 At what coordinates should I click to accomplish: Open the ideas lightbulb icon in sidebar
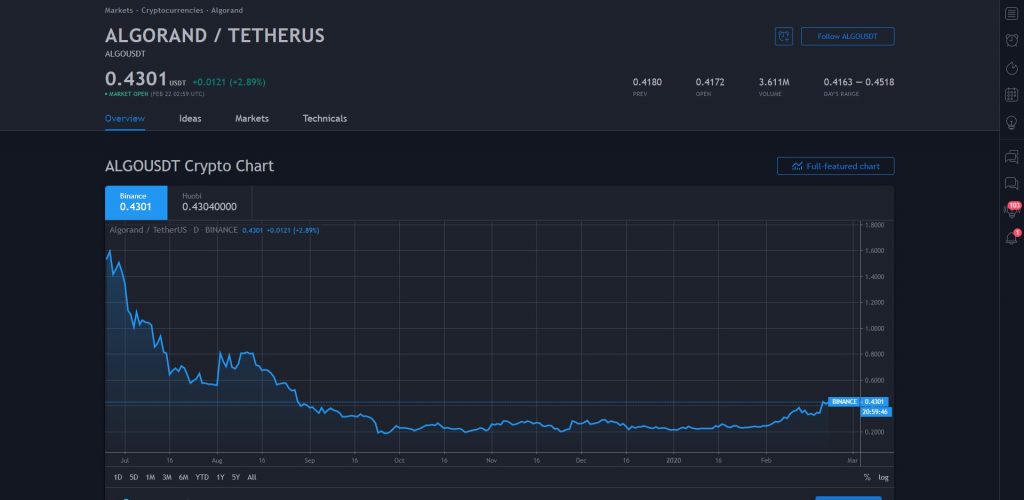click(1011, 122)
